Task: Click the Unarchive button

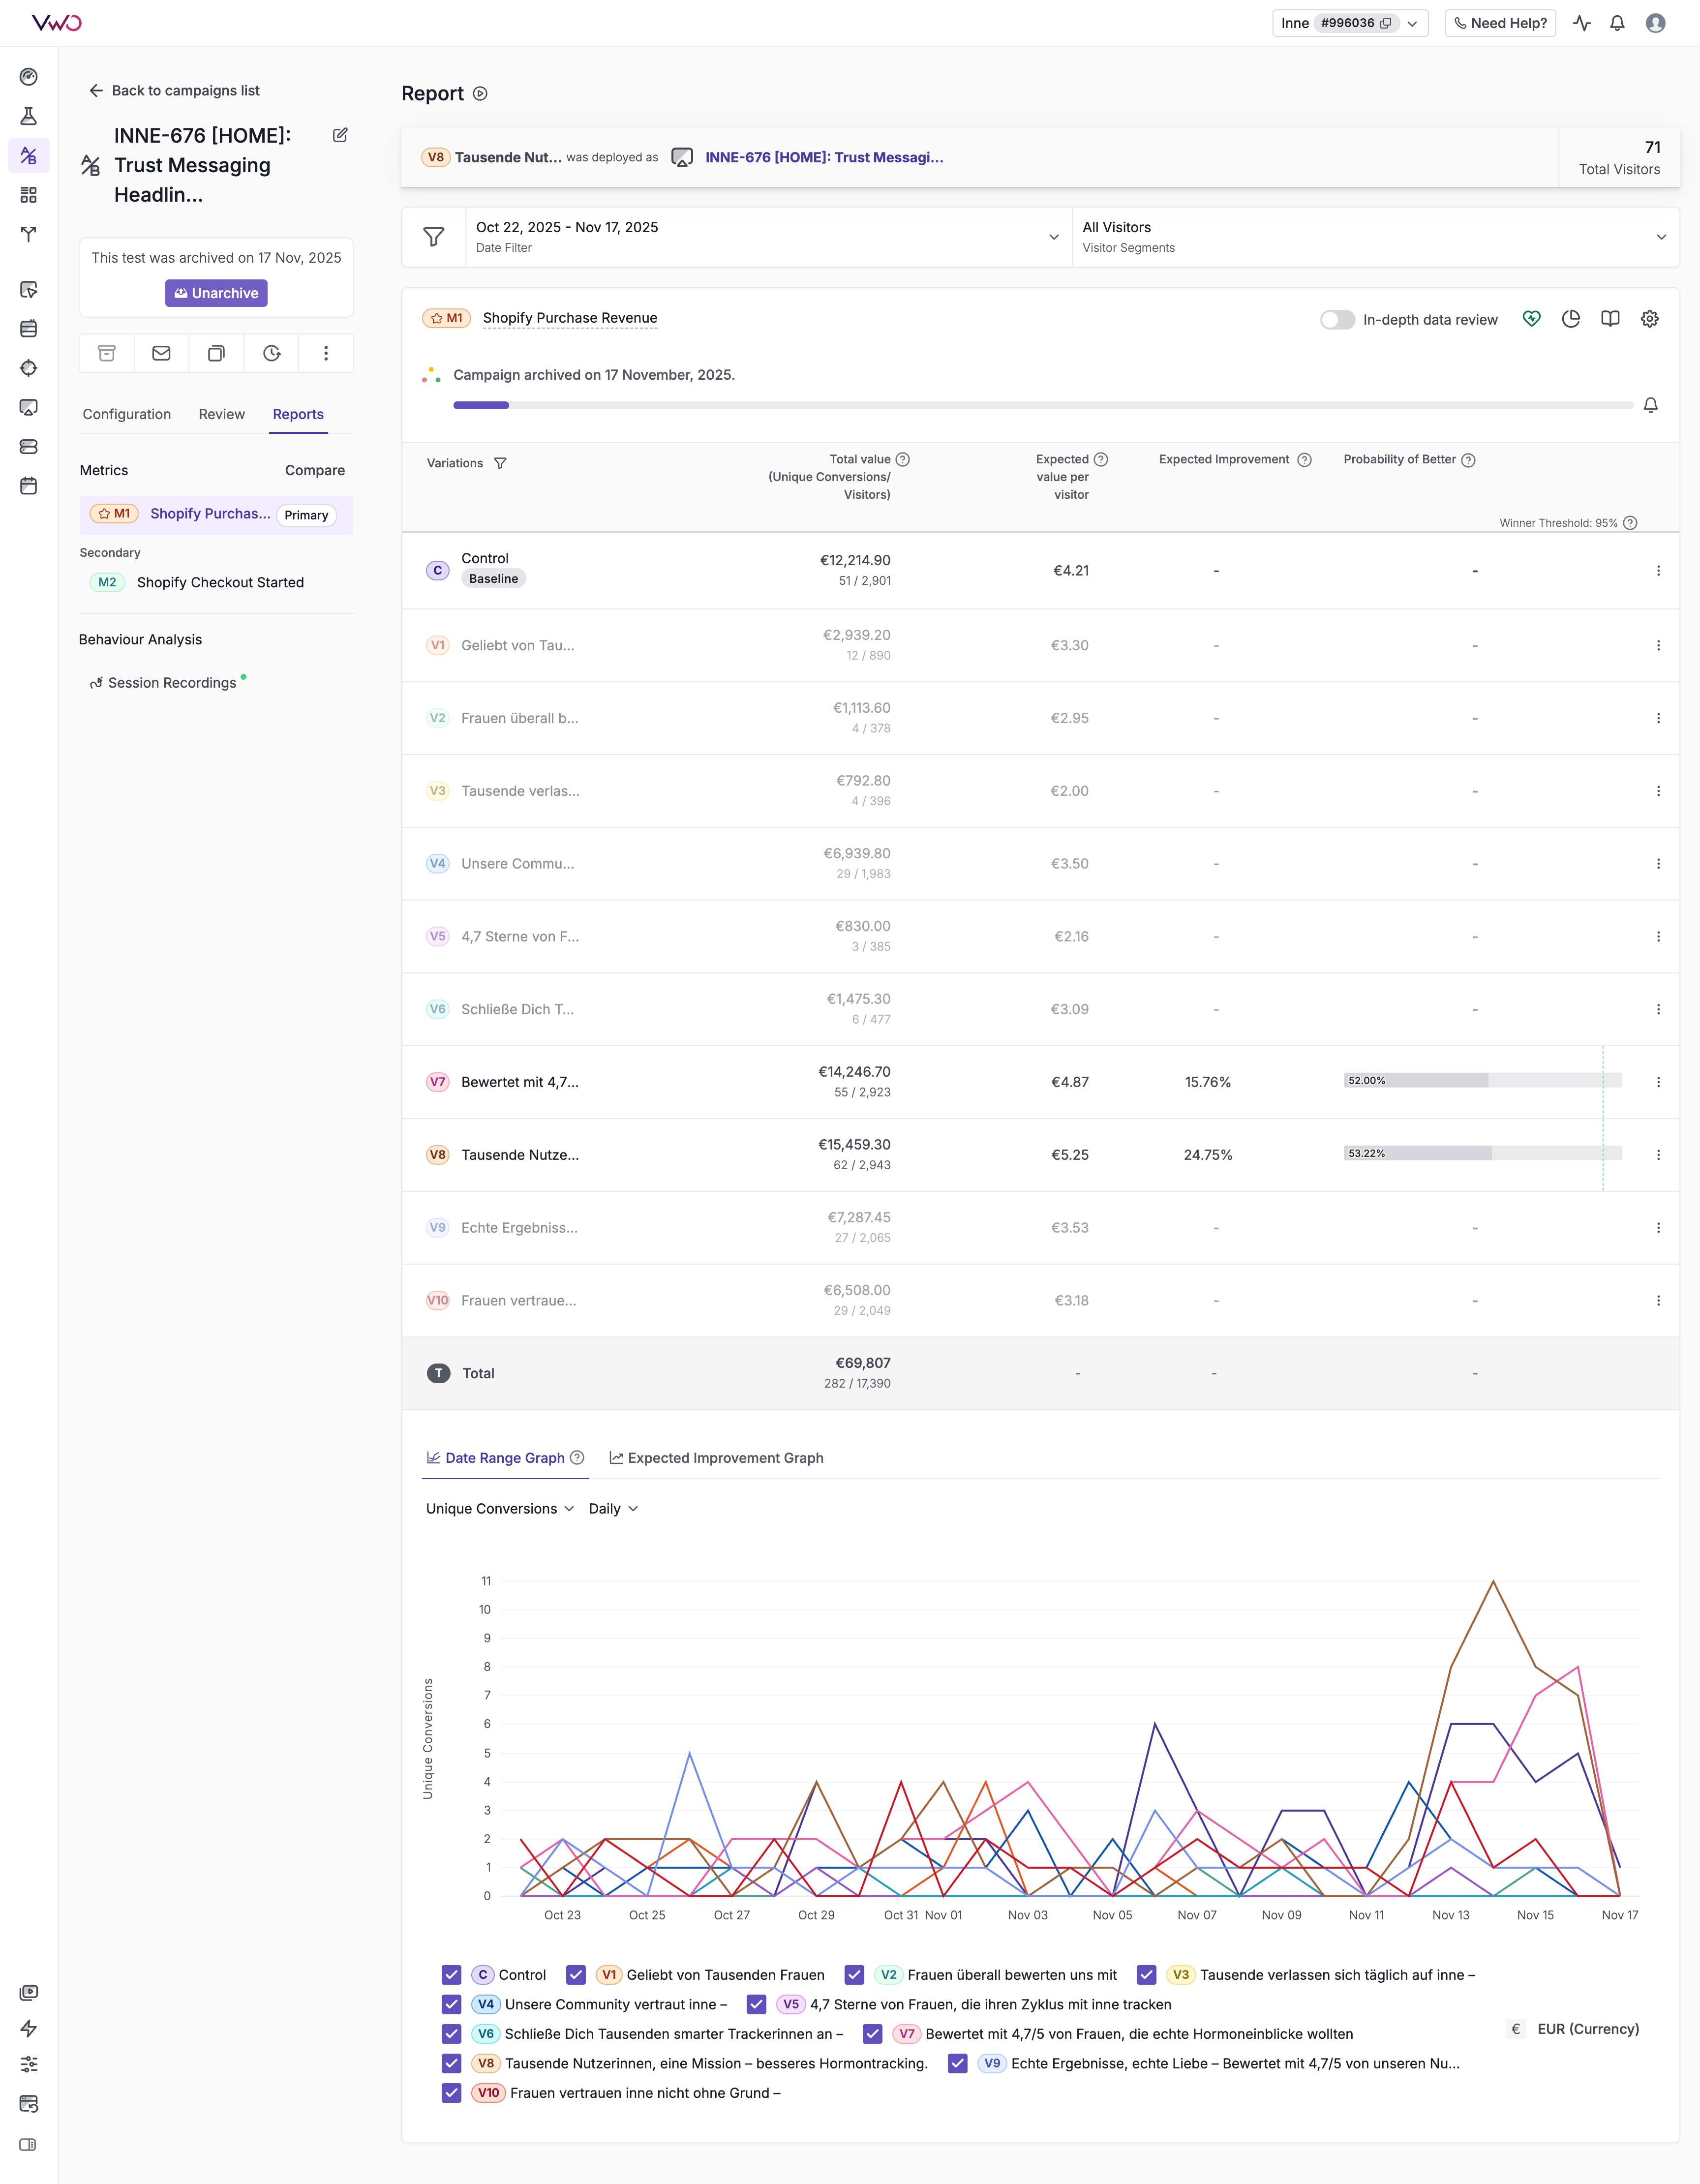Action: pyautogui.click(x=216, y=293)
